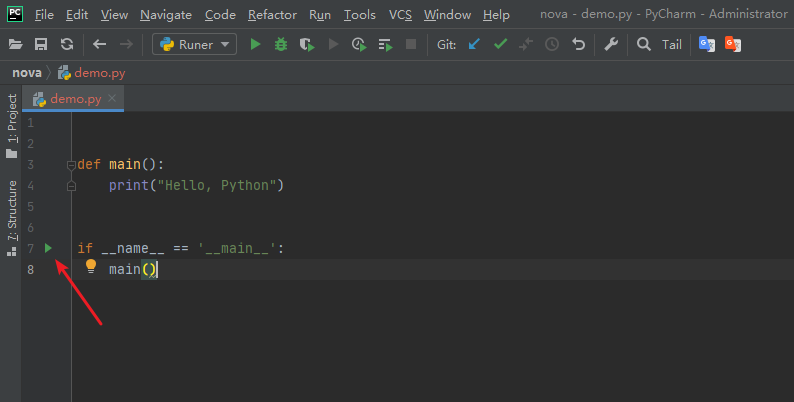Commit changes using the green checkmark

click(501, 45)
